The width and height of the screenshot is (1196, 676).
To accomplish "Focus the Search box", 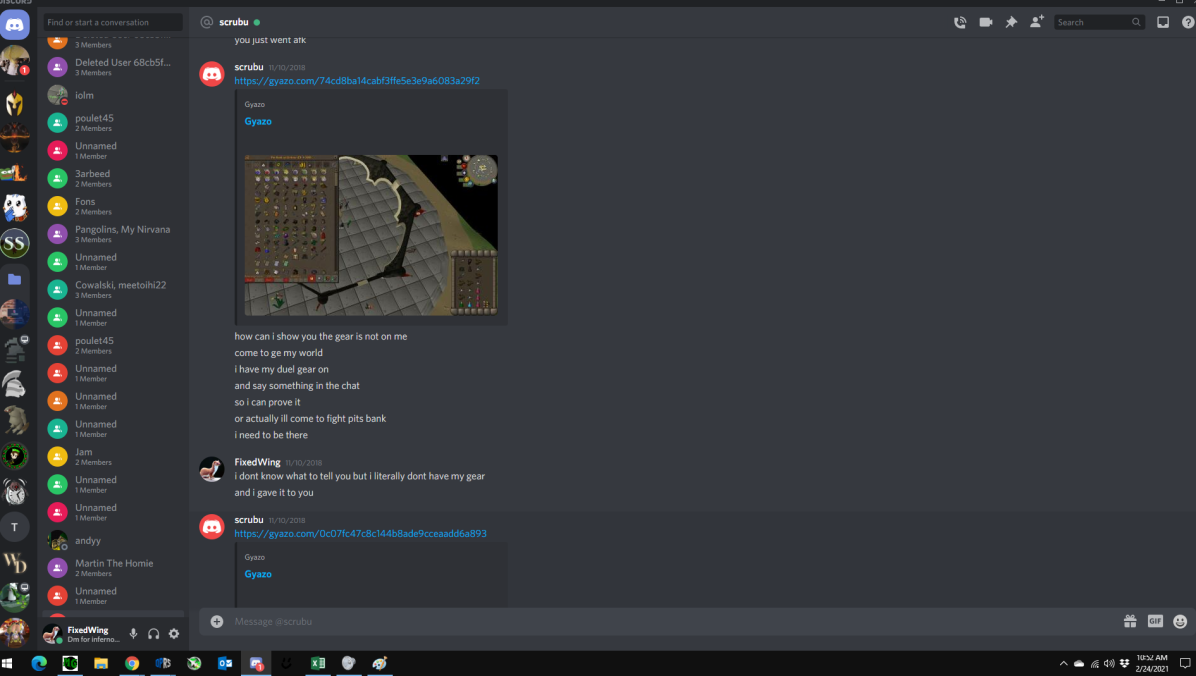I will (x=1099, y=22).
